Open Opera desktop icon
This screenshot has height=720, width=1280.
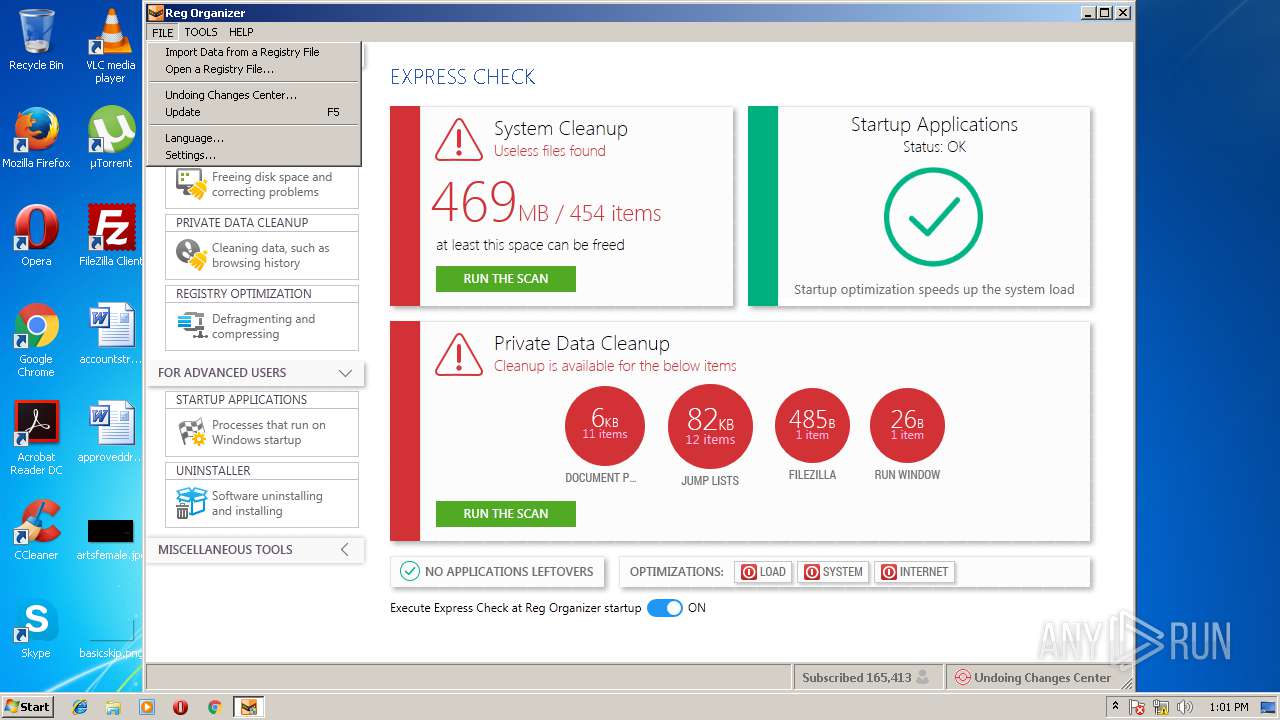click(36, 236)
